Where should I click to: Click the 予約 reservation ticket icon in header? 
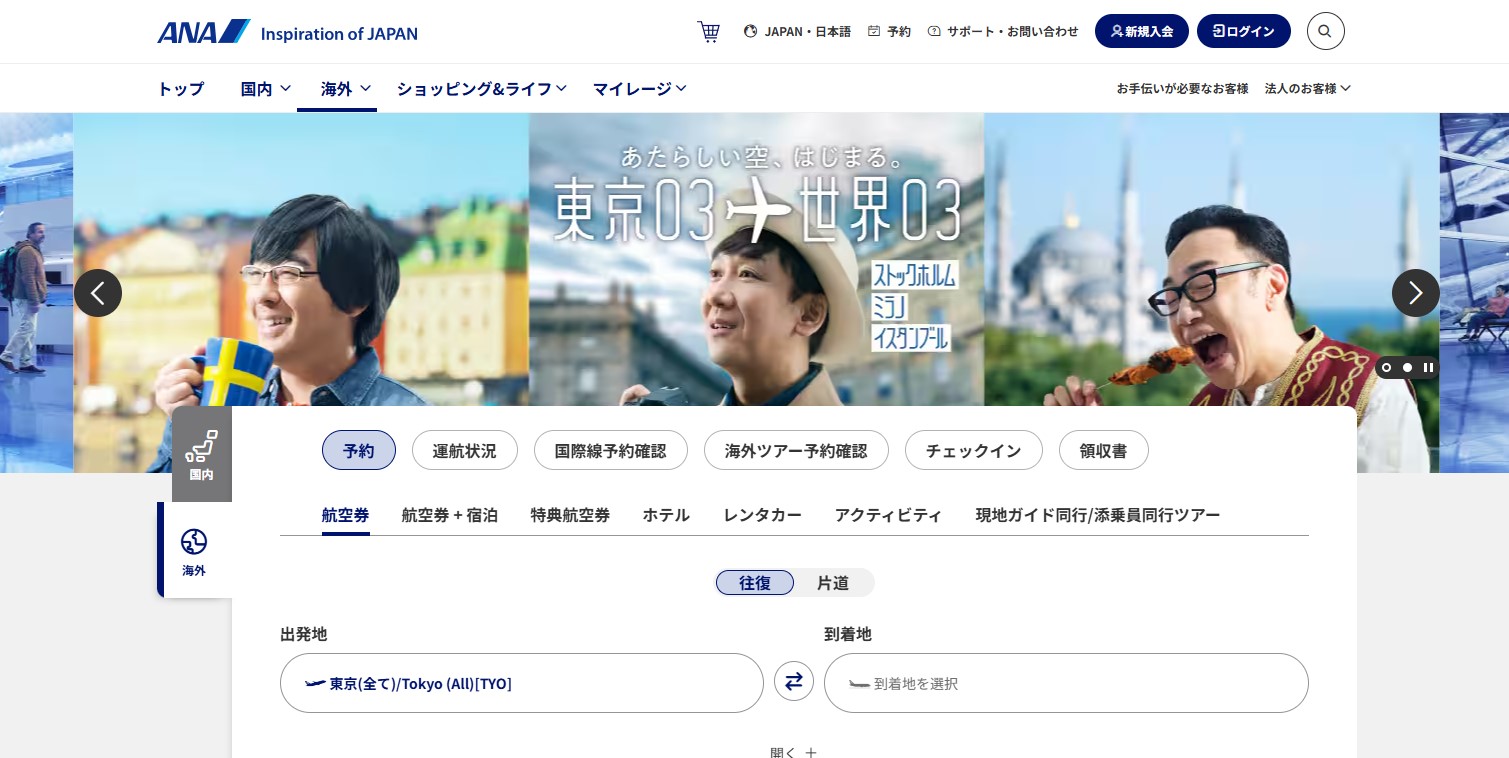873,31
